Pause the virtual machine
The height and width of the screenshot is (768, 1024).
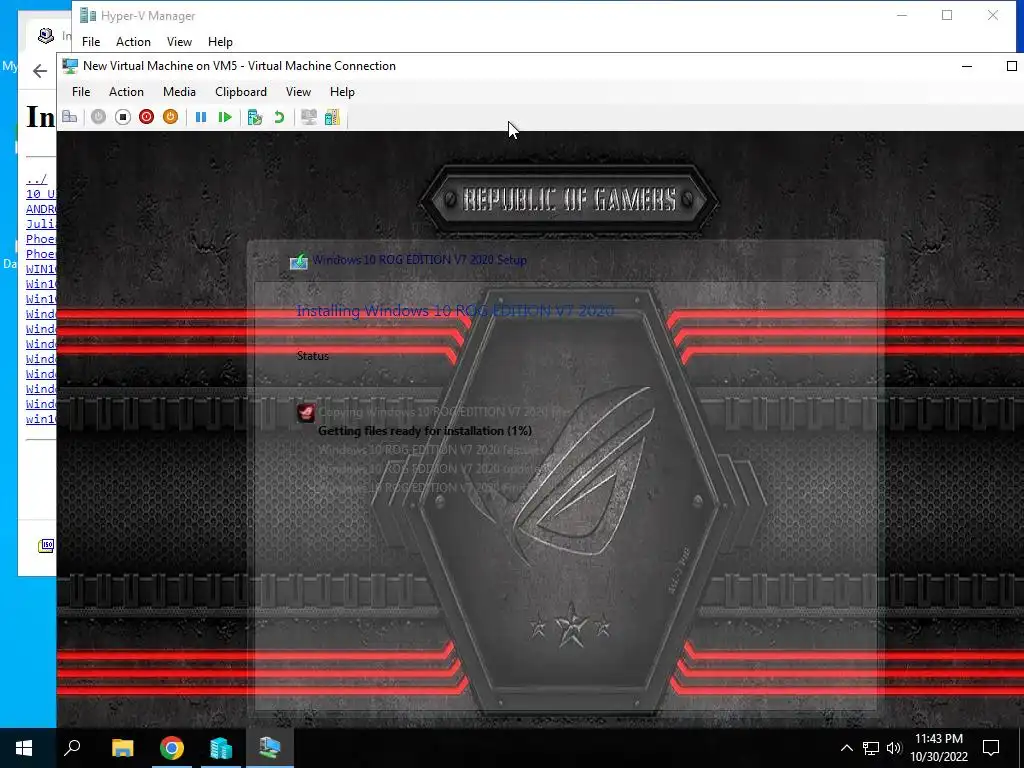[200, 117]
